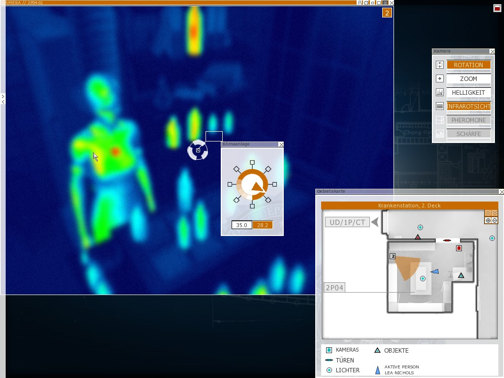Click the arrow next to UD/1P/CT
This screenshot has height=378, width=504.
pos(375,222)
